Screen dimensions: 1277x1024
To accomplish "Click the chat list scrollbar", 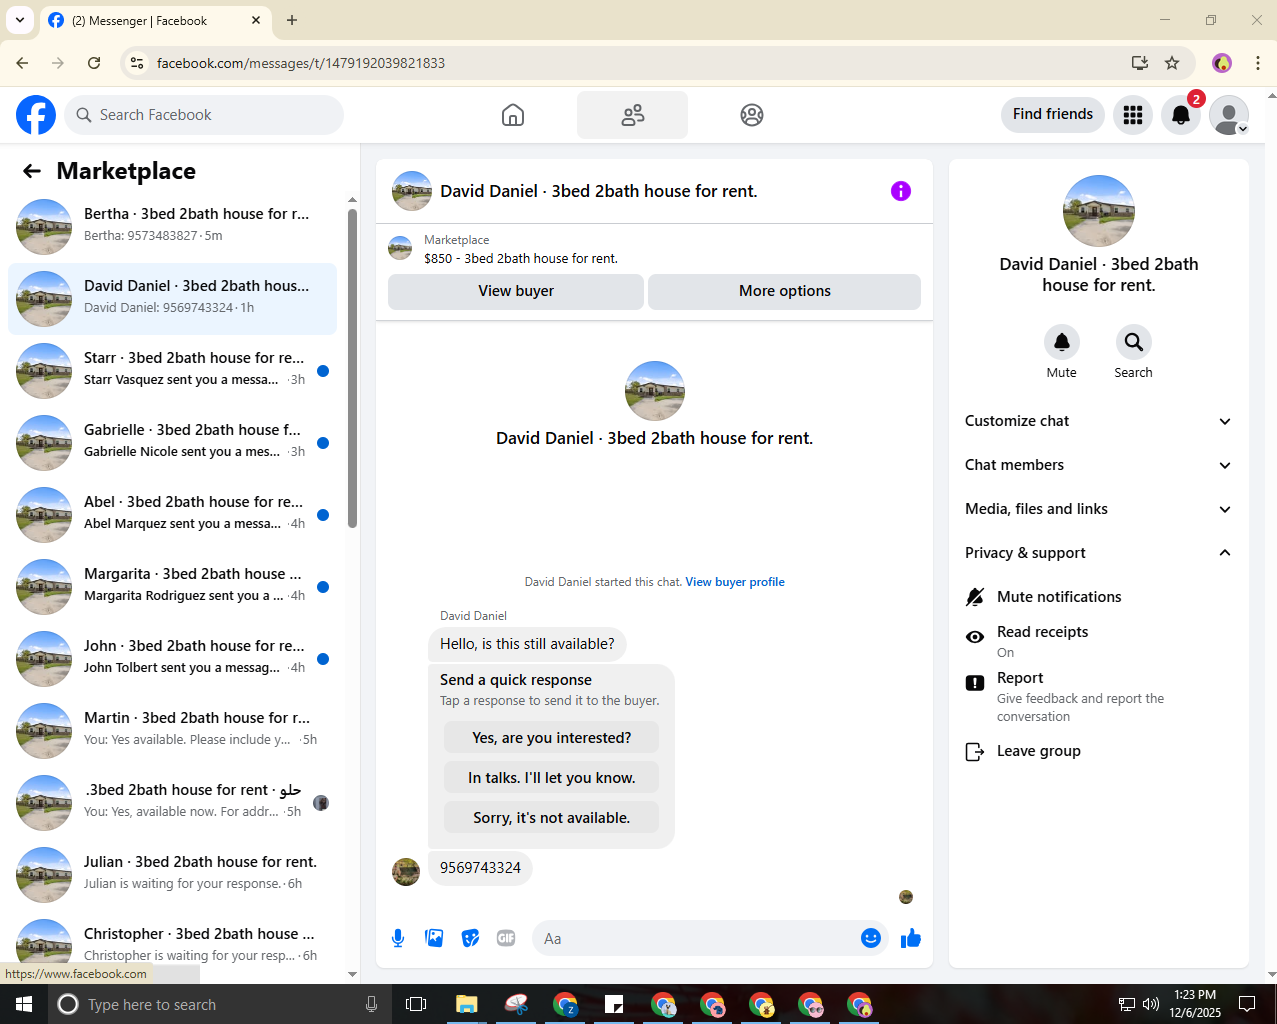I will point(352,368).
